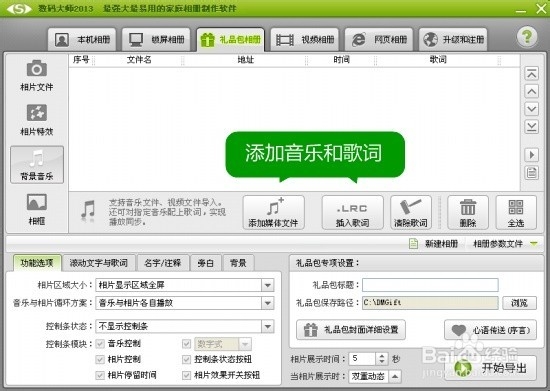This screenshot has height=391, width=550.
Task: Move item to top of list
Action: pyautogui.click(x=531, y=74)
